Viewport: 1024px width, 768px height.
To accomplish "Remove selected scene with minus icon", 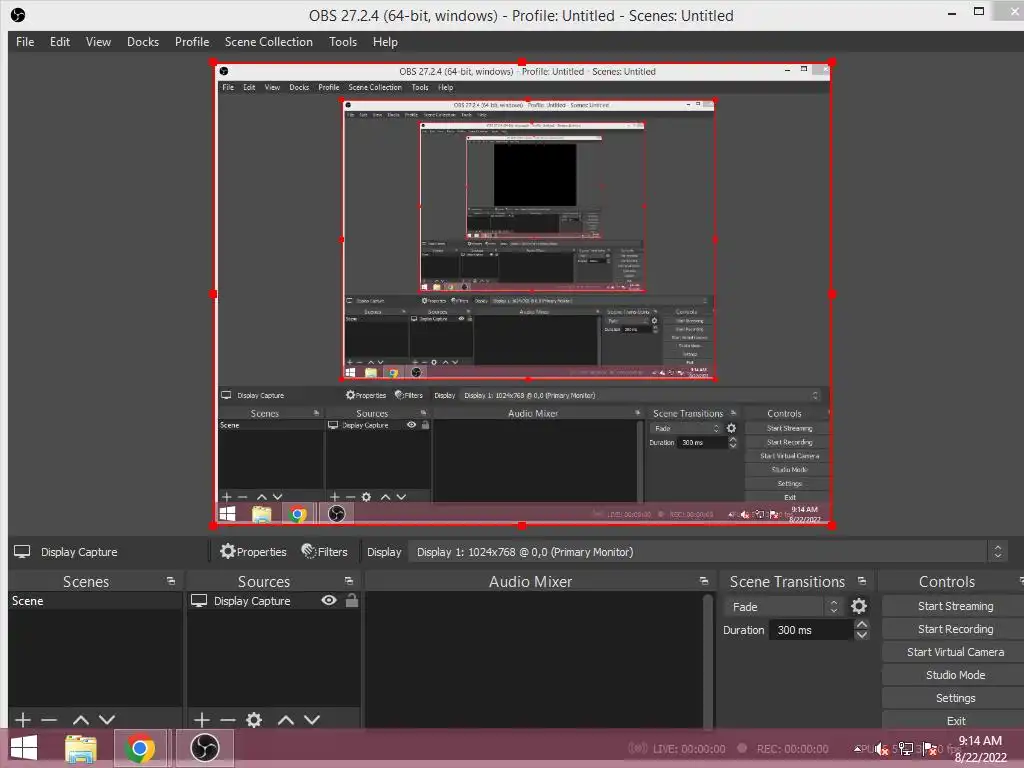I will pos(49,720).
